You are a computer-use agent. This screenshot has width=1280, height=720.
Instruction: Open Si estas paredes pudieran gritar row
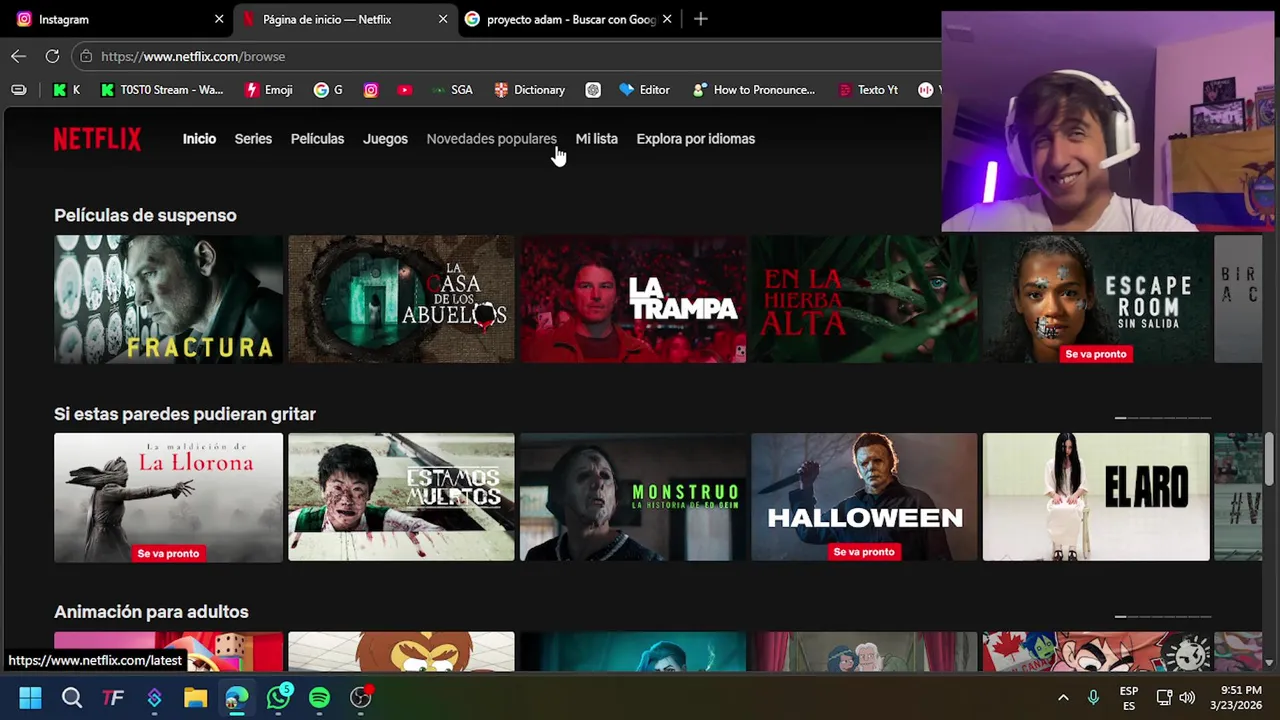click(185, 414)
